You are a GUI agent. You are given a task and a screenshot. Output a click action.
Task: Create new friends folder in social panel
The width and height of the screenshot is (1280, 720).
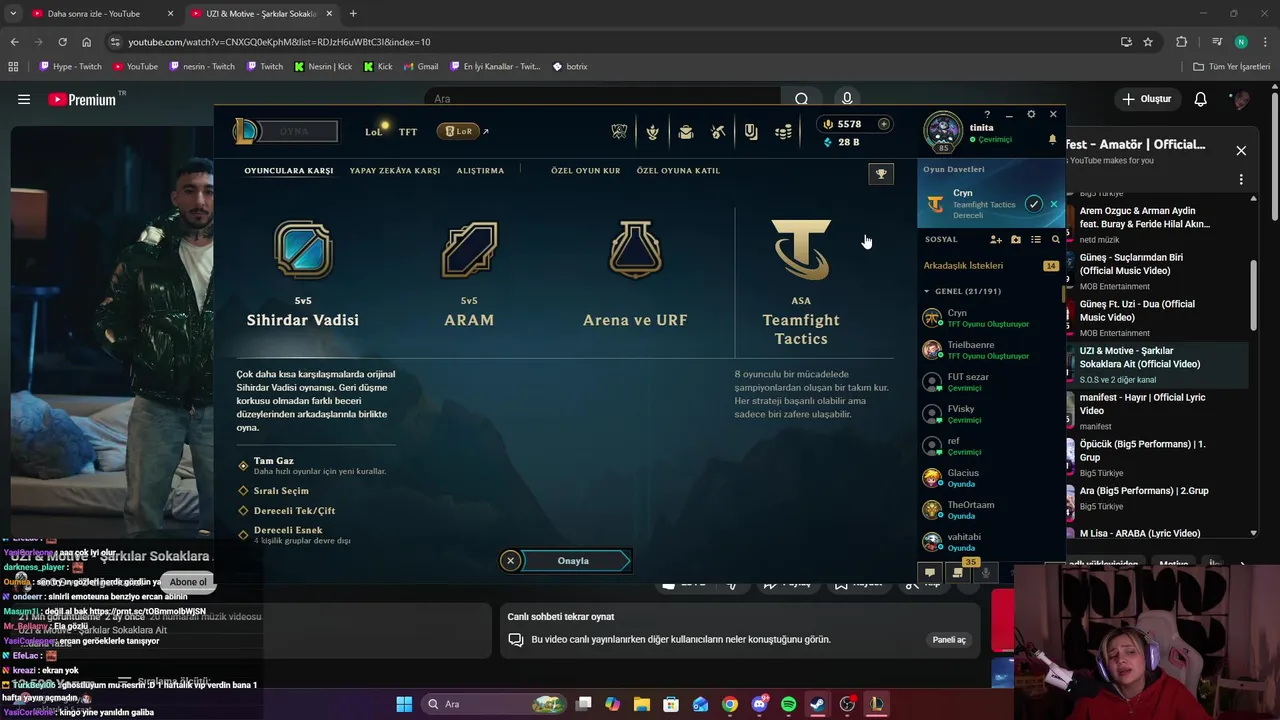click(1016, 240)
